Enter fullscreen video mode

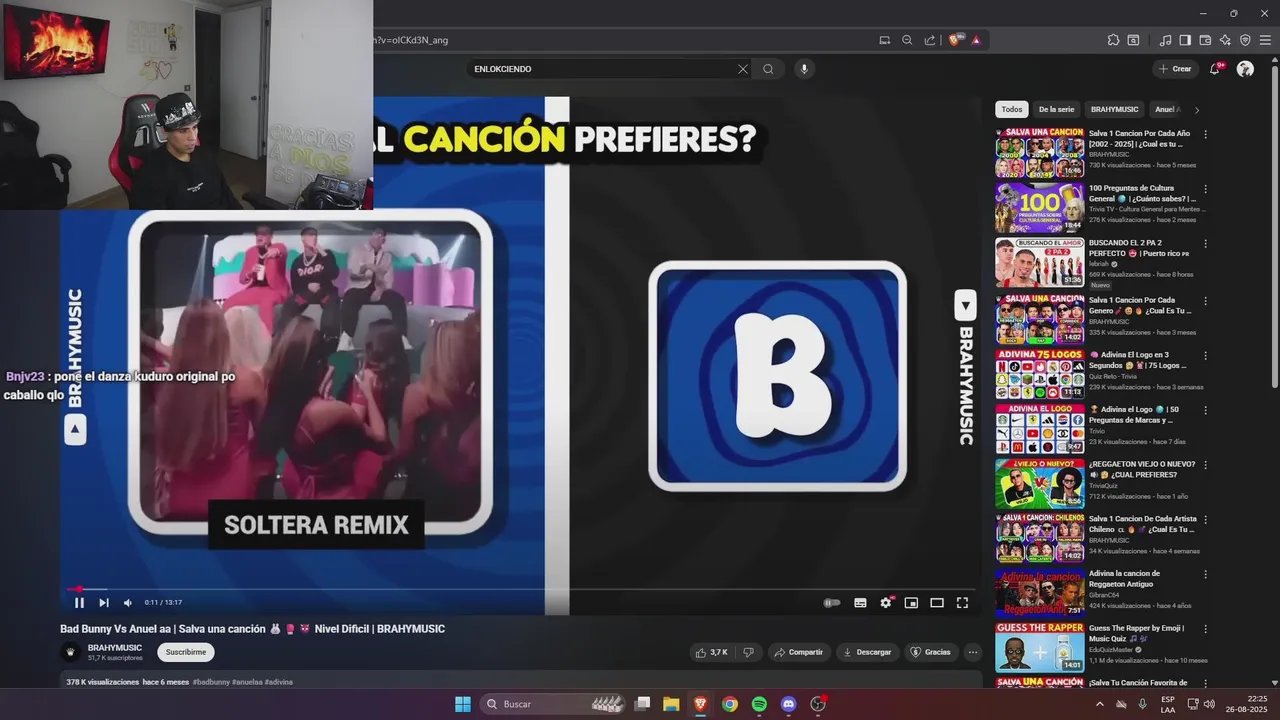coord(962,603)
